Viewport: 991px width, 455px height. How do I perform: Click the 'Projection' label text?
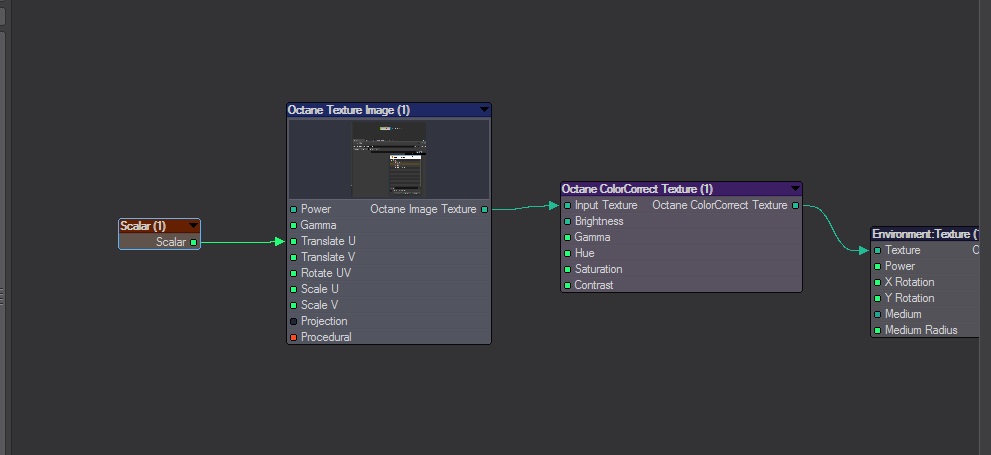(x=324, y=322)
